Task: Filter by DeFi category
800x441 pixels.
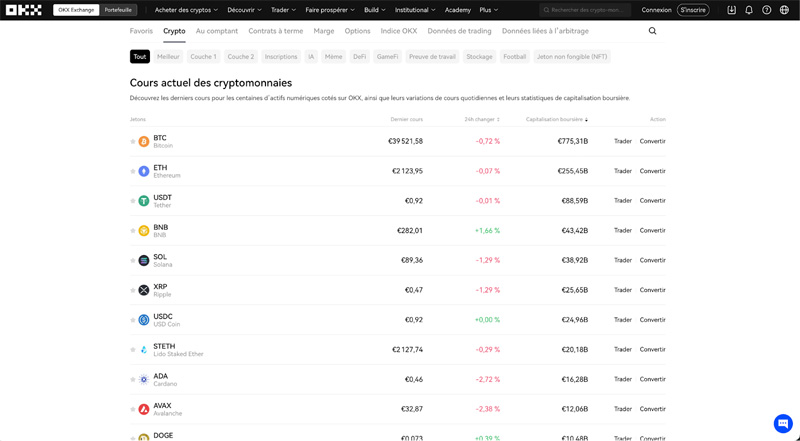Action: [x=360, y=57]
